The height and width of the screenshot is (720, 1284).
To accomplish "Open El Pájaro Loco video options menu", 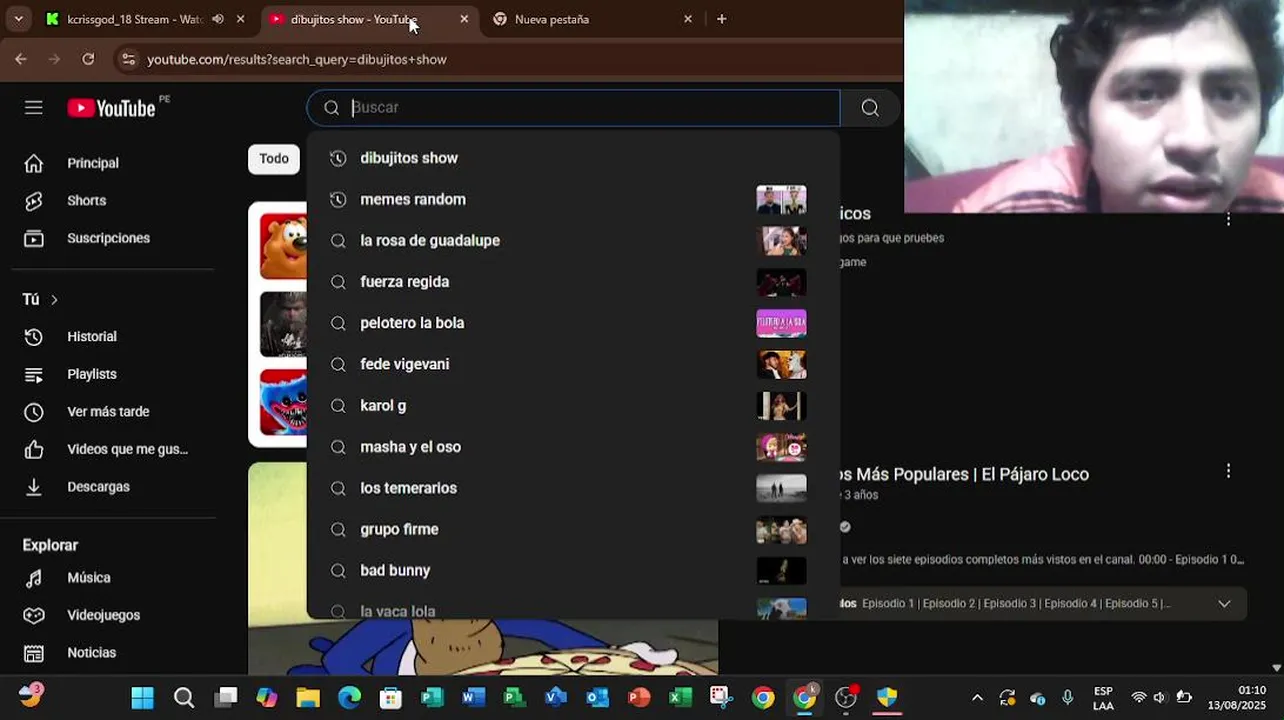I will 1228,471.
